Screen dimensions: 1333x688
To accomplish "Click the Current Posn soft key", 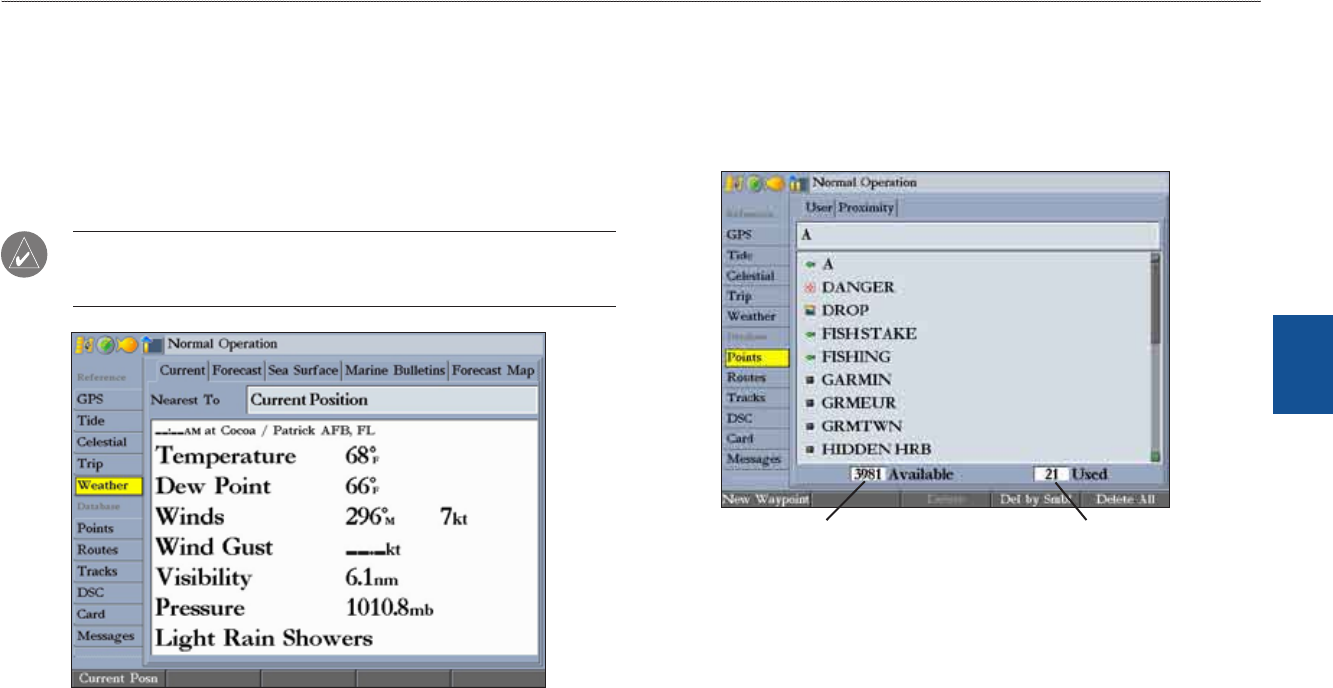I will [x=118, y=680].
